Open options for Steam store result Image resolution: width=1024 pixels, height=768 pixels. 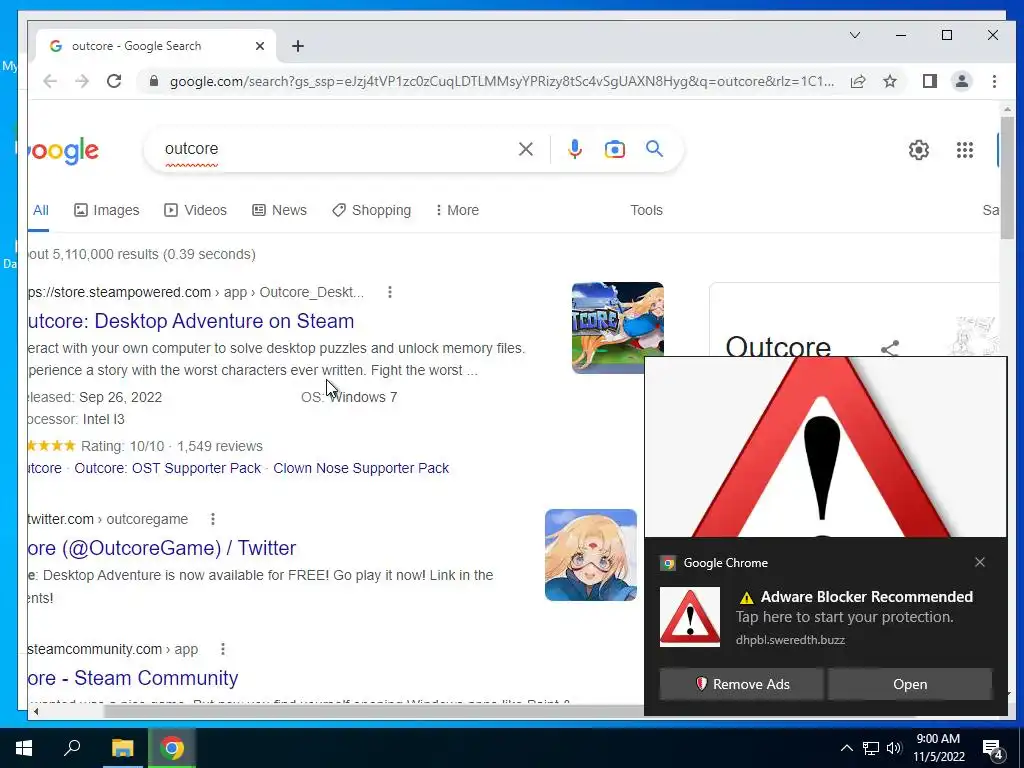(x=390, y=292)
